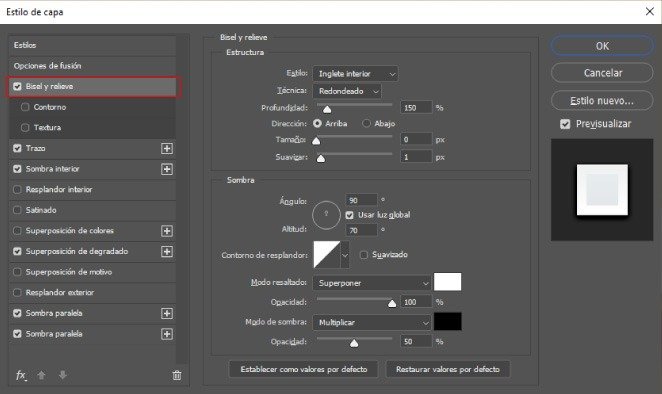662x394 pixels.
Task: Open Modo de sombra dropdown Multiplicar
Action: tap(372, 323)
